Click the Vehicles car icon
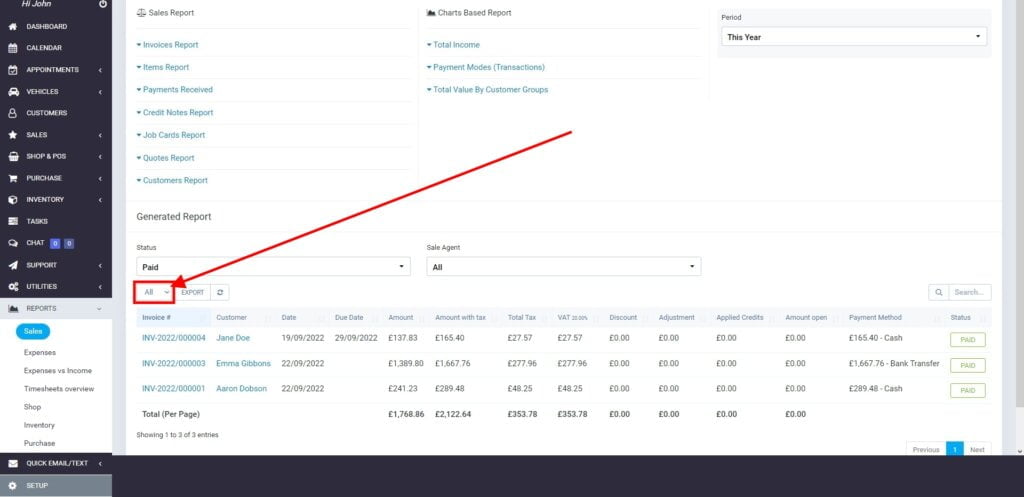The image size is (1024, 497). click(x=12, y=92)
